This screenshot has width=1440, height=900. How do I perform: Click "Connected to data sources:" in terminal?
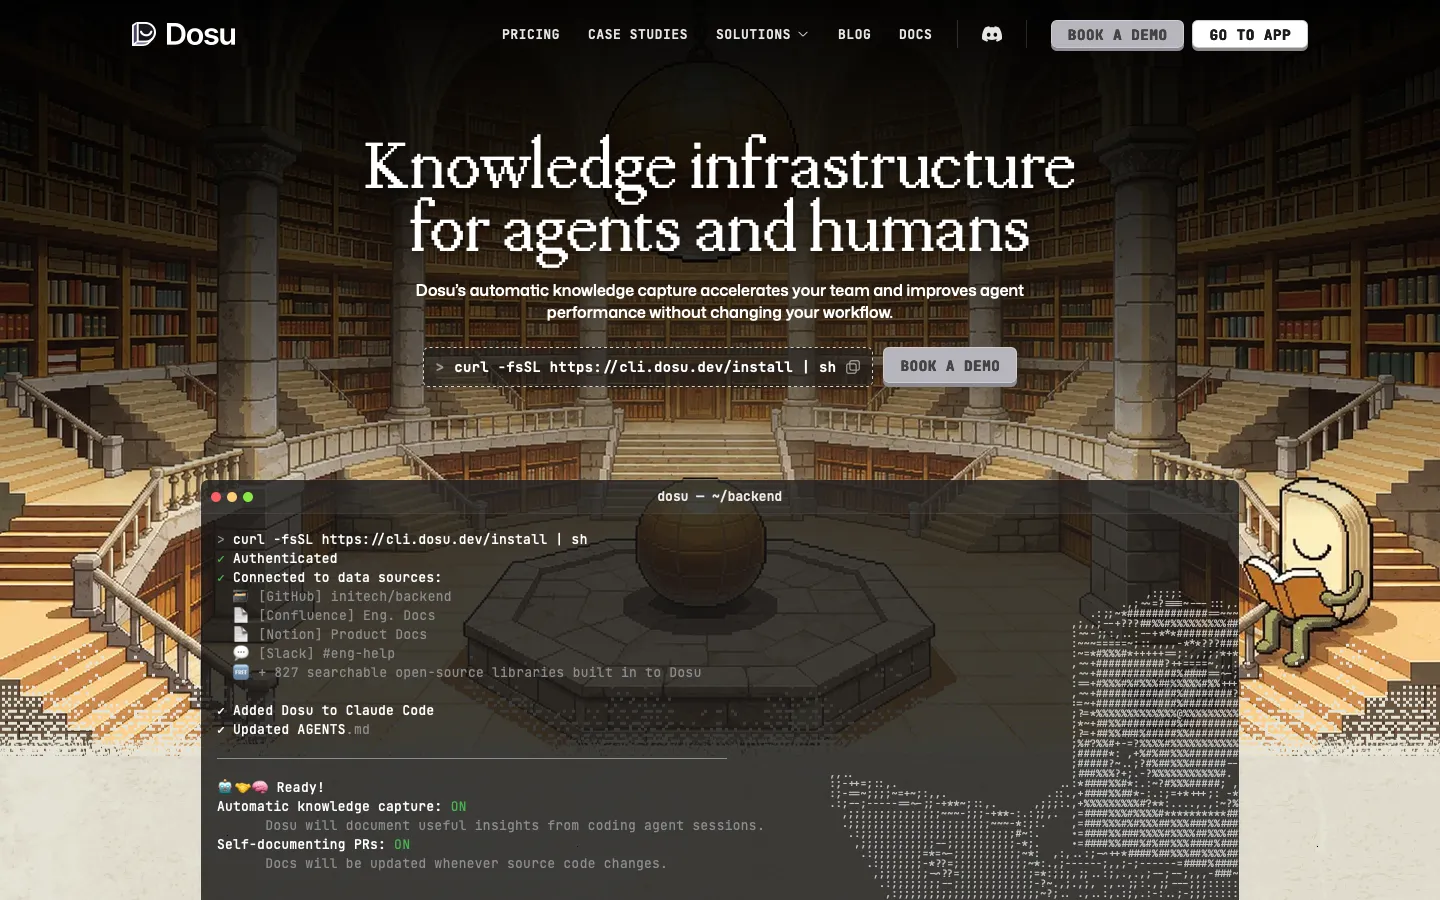(329, 577)
